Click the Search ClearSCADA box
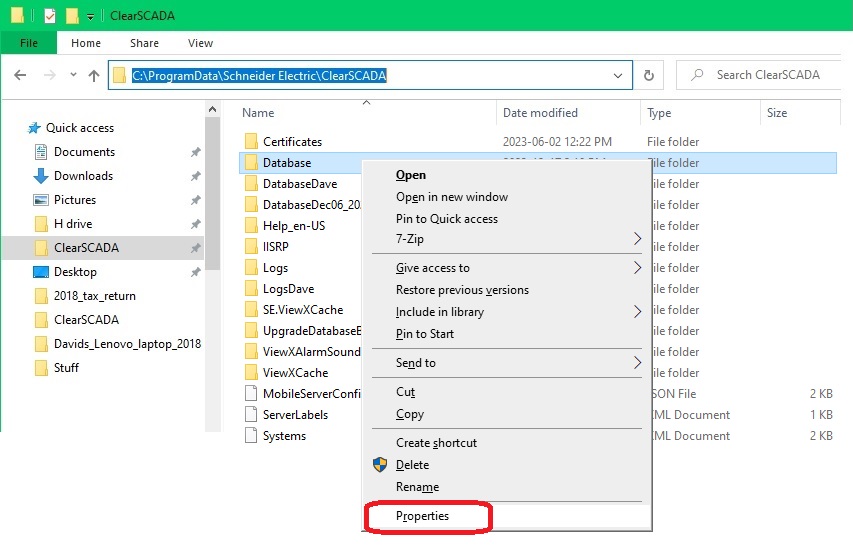The height and width of the screenshot is (547, 853). 759,75
